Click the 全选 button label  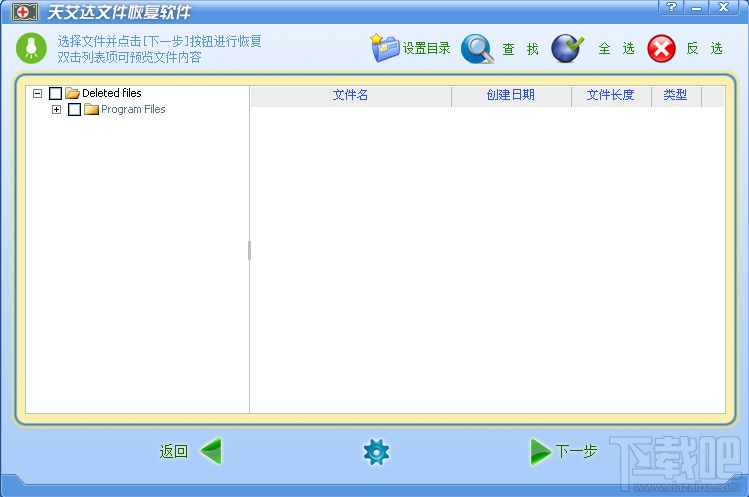pos(616,48)
